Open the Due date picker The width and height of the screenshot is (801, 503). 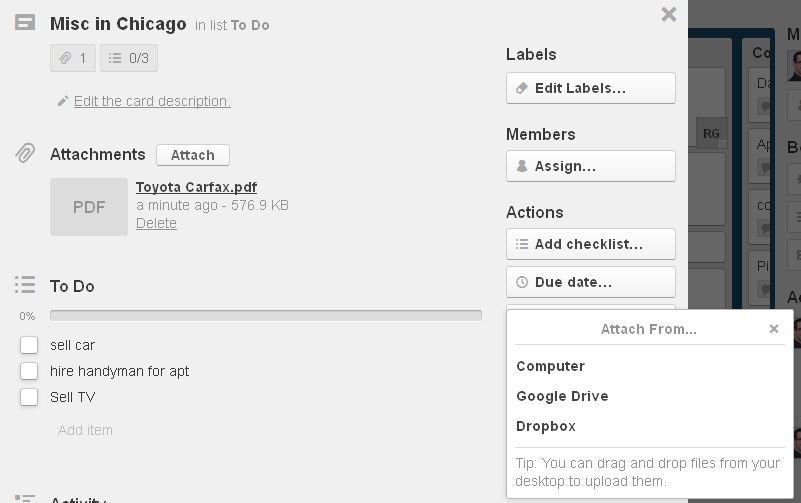(x=591, y=282)
